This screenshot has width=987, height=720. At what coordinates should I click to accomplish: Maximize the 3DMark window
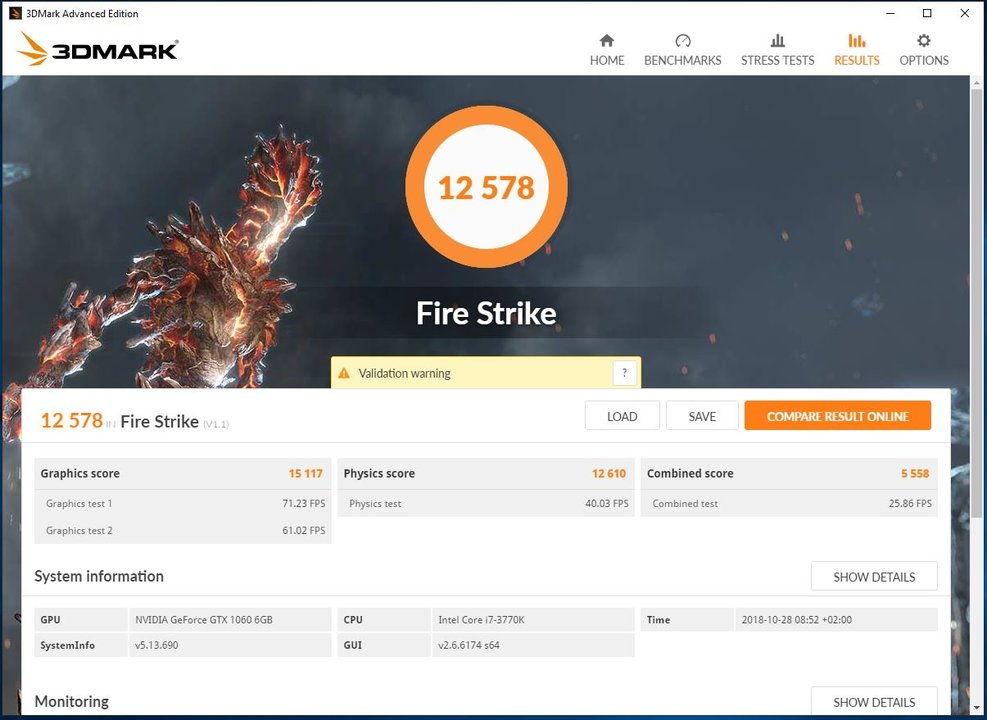coord(927,13)
